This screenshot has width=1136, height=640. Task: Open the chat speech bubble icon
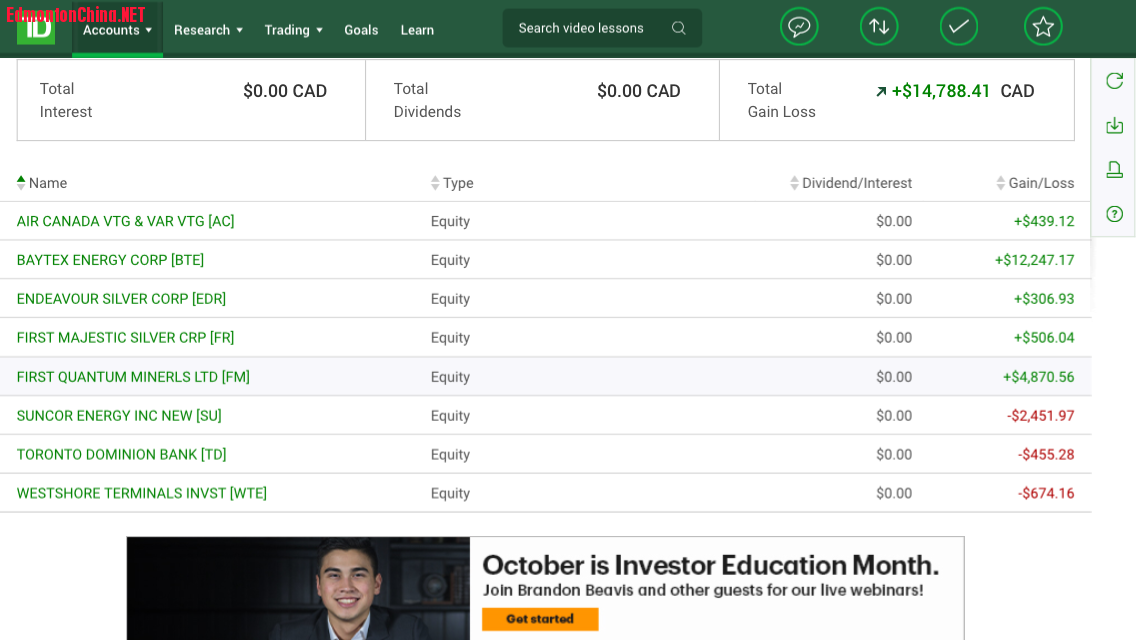(799, 28)
